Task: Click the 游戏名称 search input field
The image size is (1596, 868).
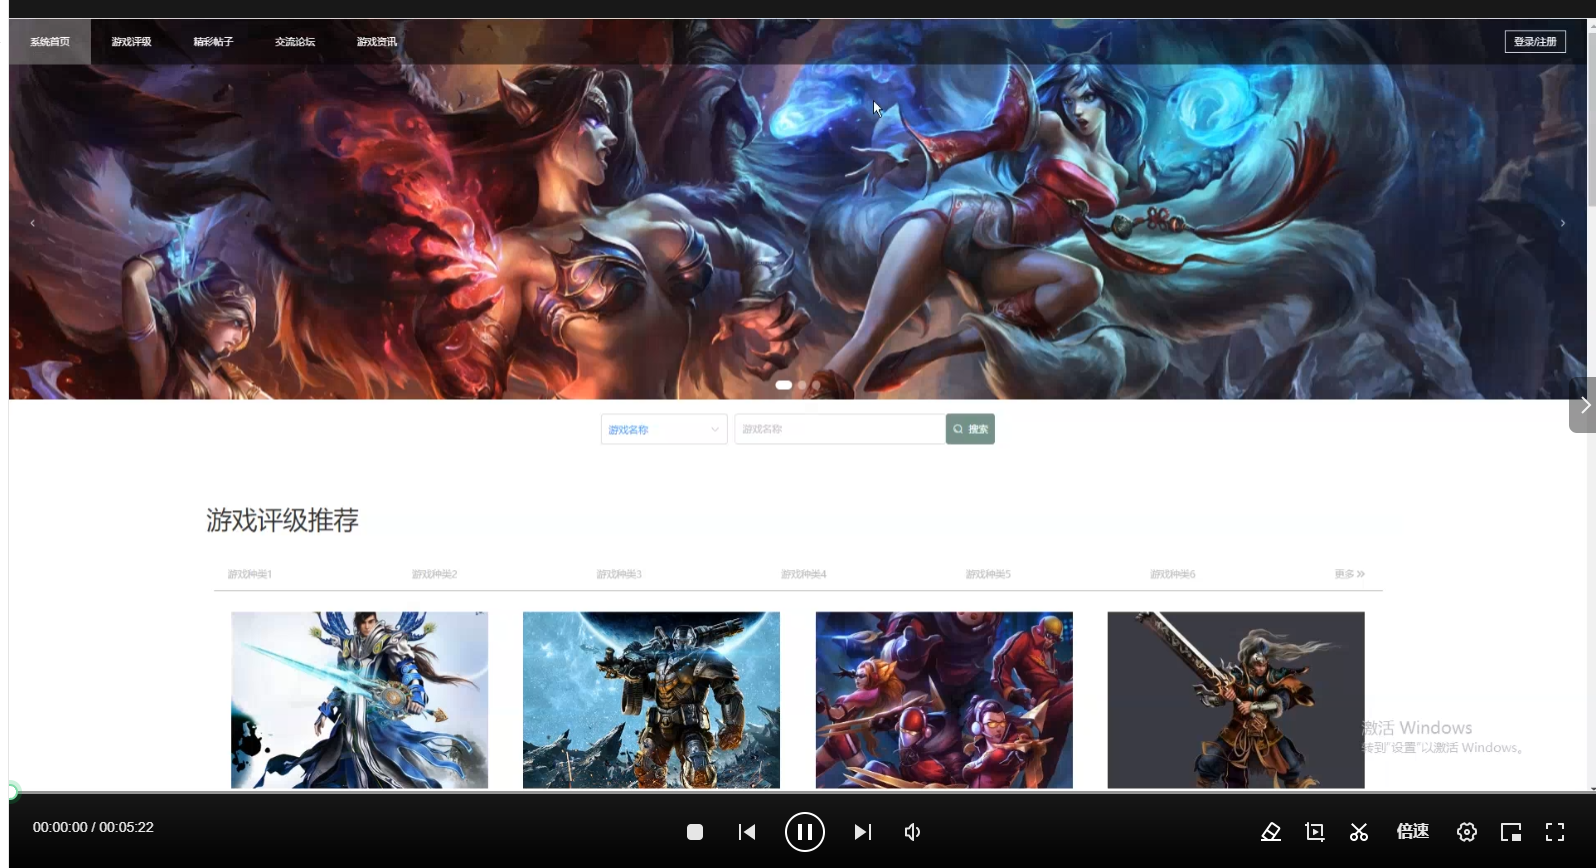Action: click(839, 429)
